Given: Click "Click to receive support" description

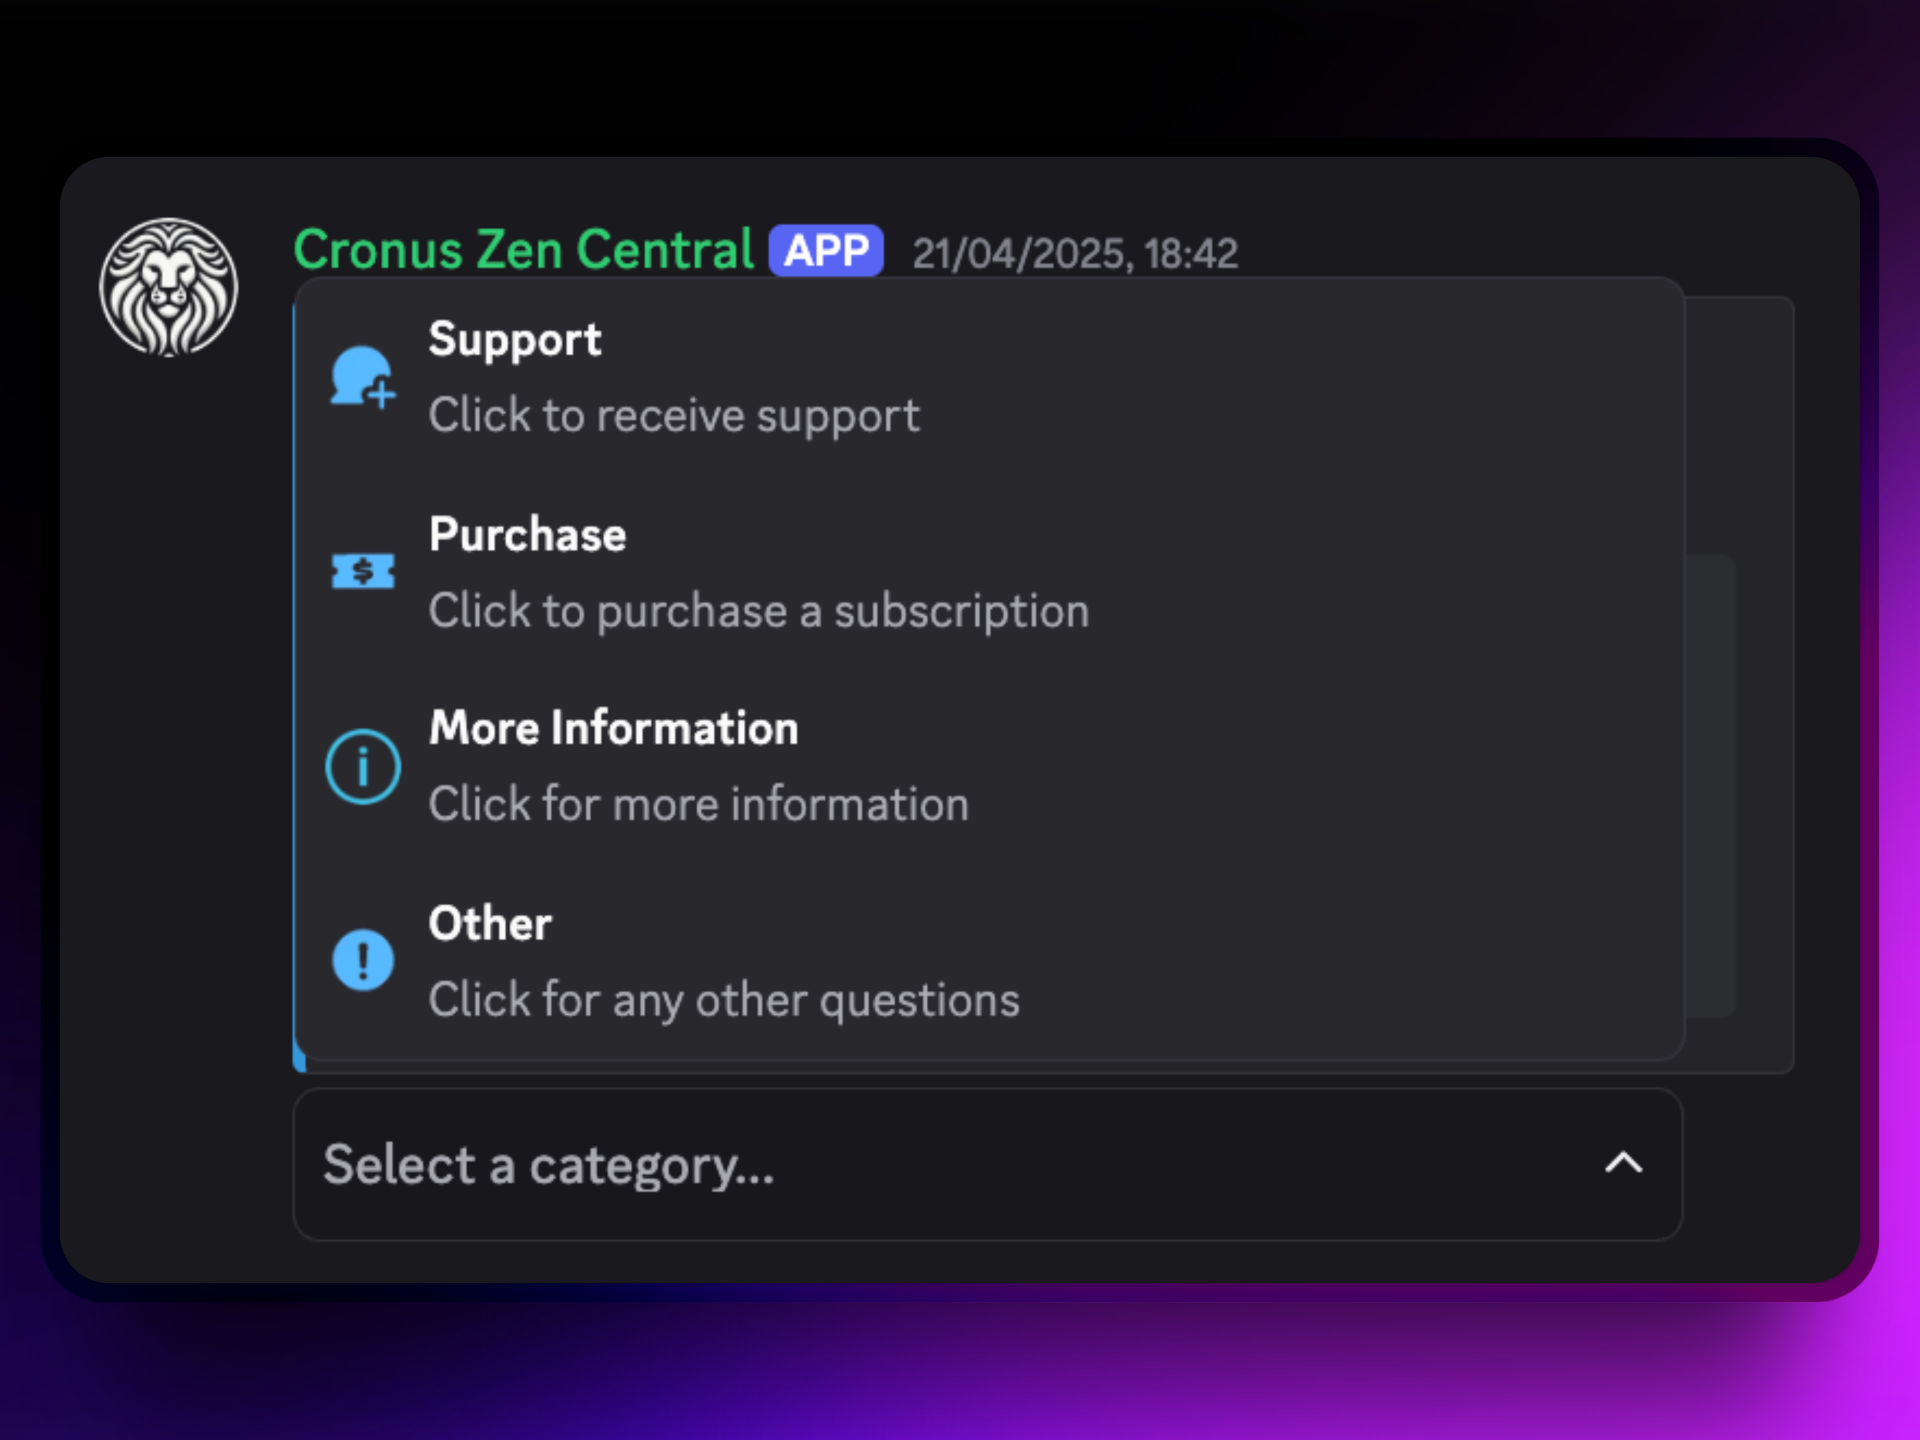Looking at the screenshot, I should 674,416.
